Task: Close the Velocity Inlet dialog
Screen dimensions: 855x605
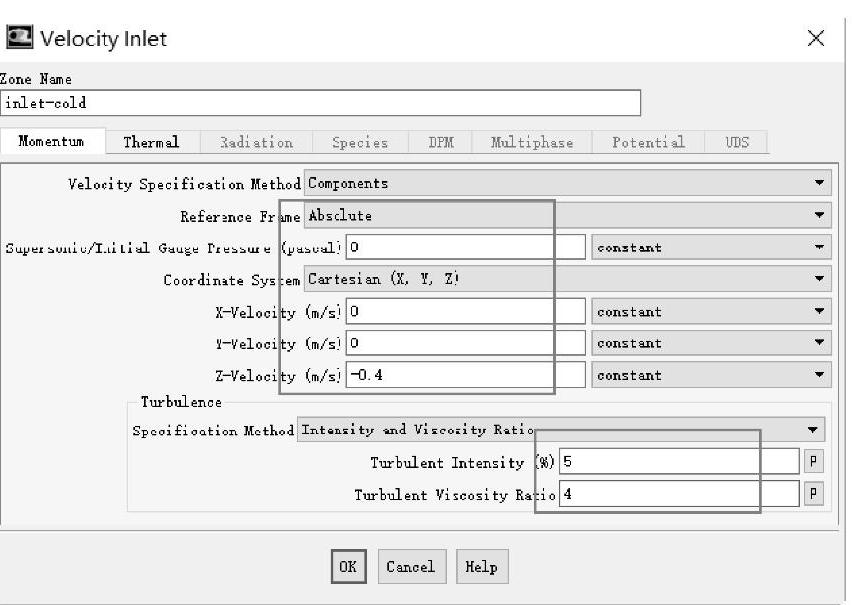Action: coord(816,39)
